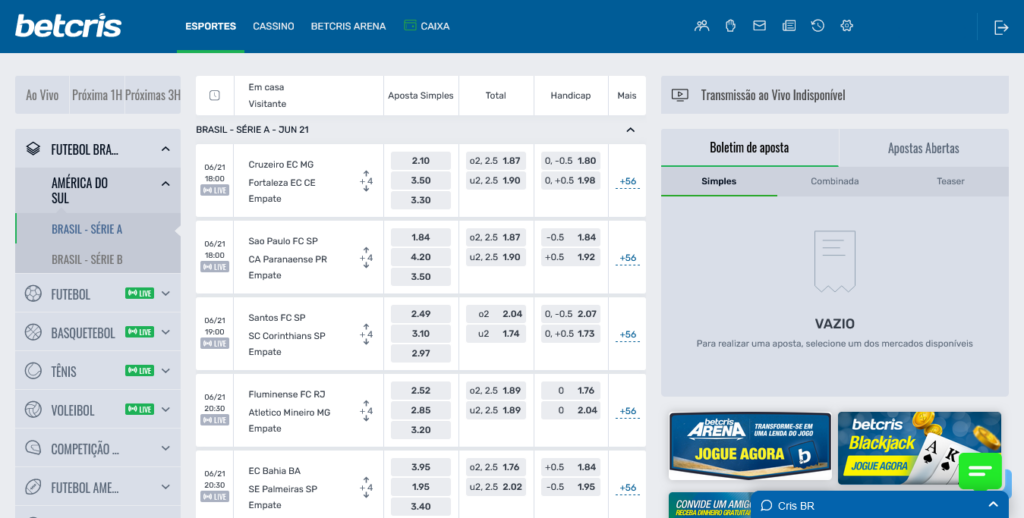Click the clock icon in odds table header
Image resolution: width=1024 pixels, height=518 pixels.
point(214,95)
